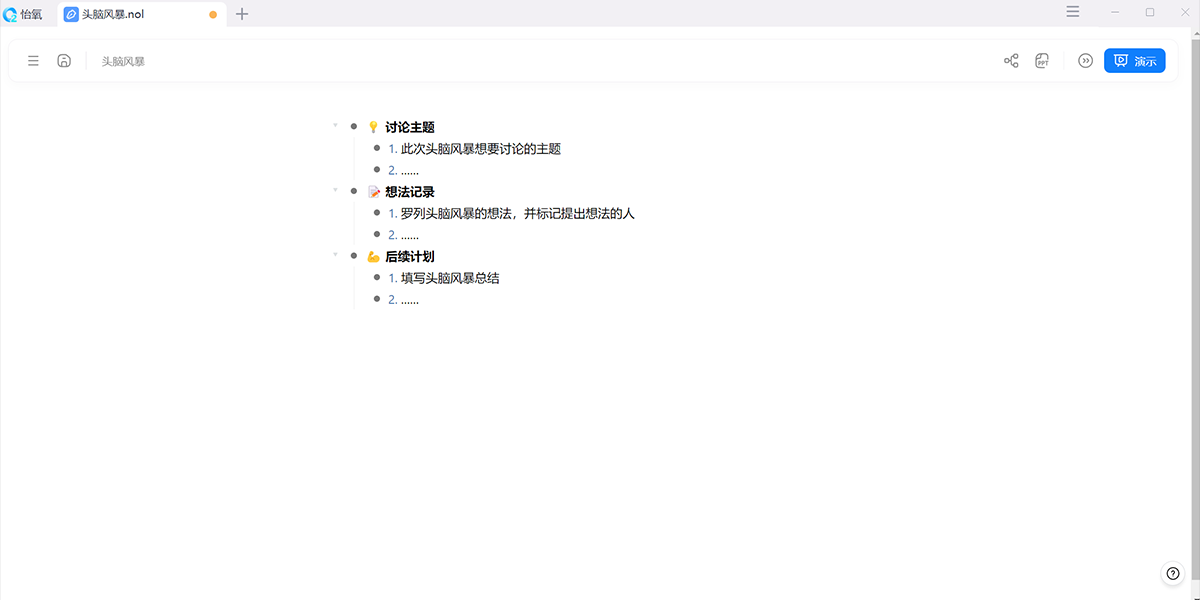Click the 填写头脑风暴总结 outline item
1200x600 pixels.
coord(450,278)
